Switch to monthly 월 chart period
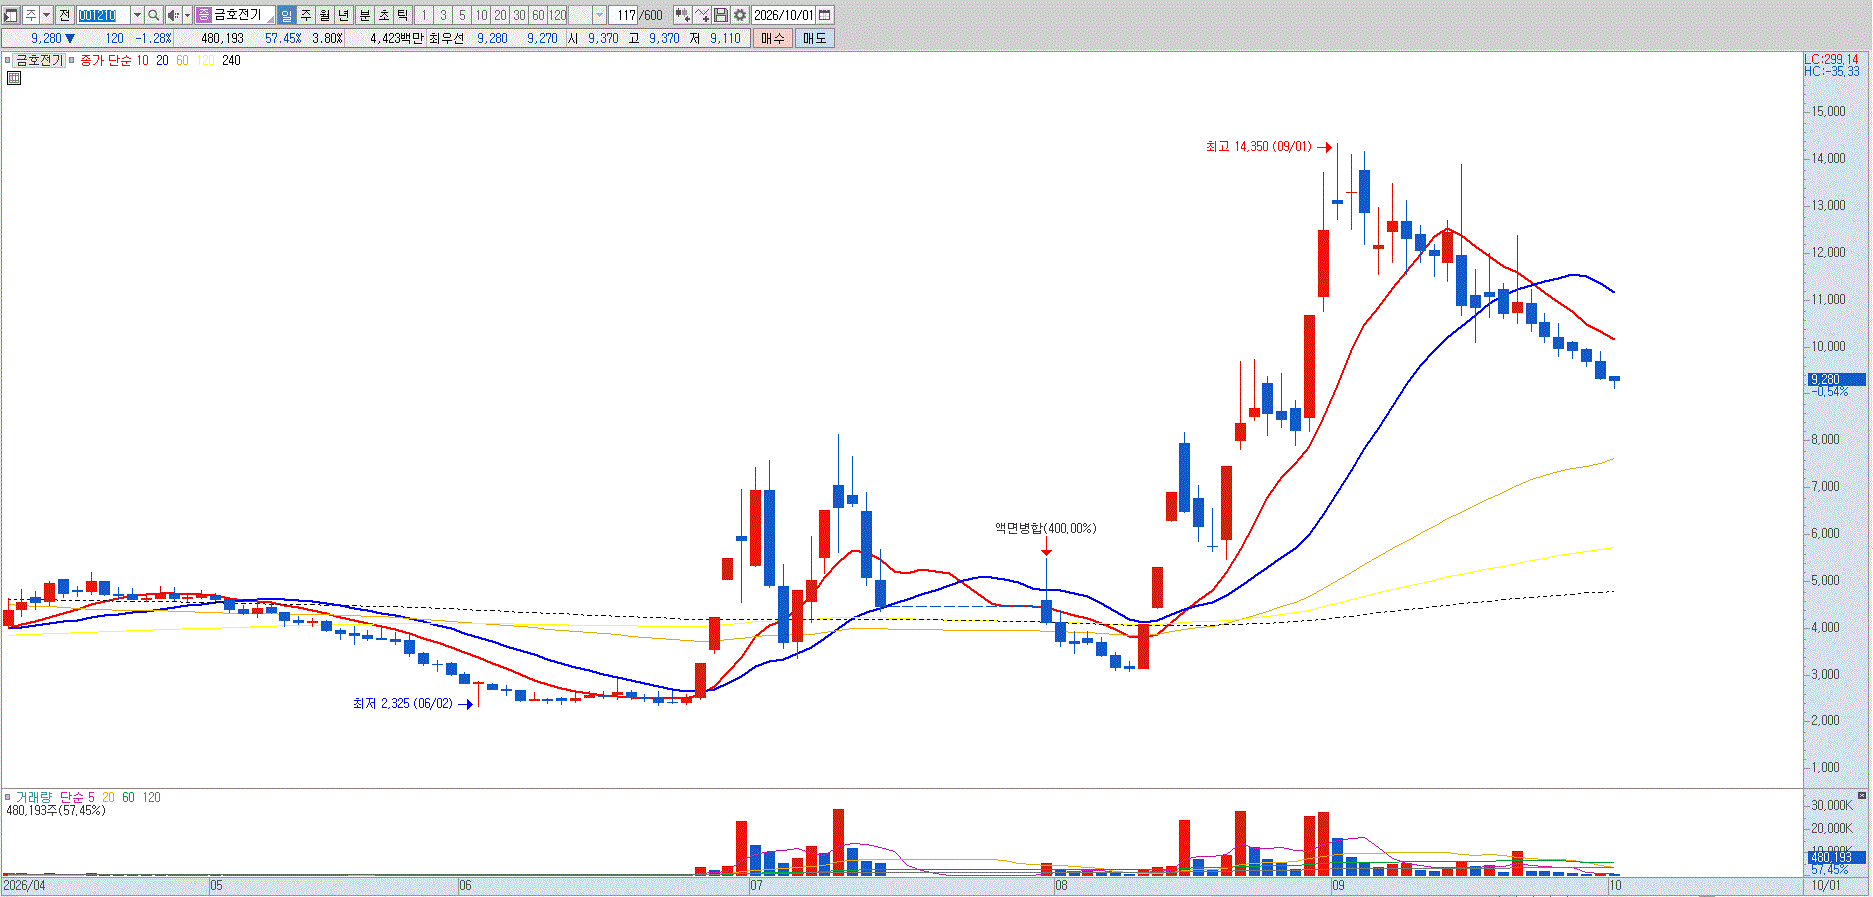This screenshot has width=1873, height=897. tap(325, 15)
